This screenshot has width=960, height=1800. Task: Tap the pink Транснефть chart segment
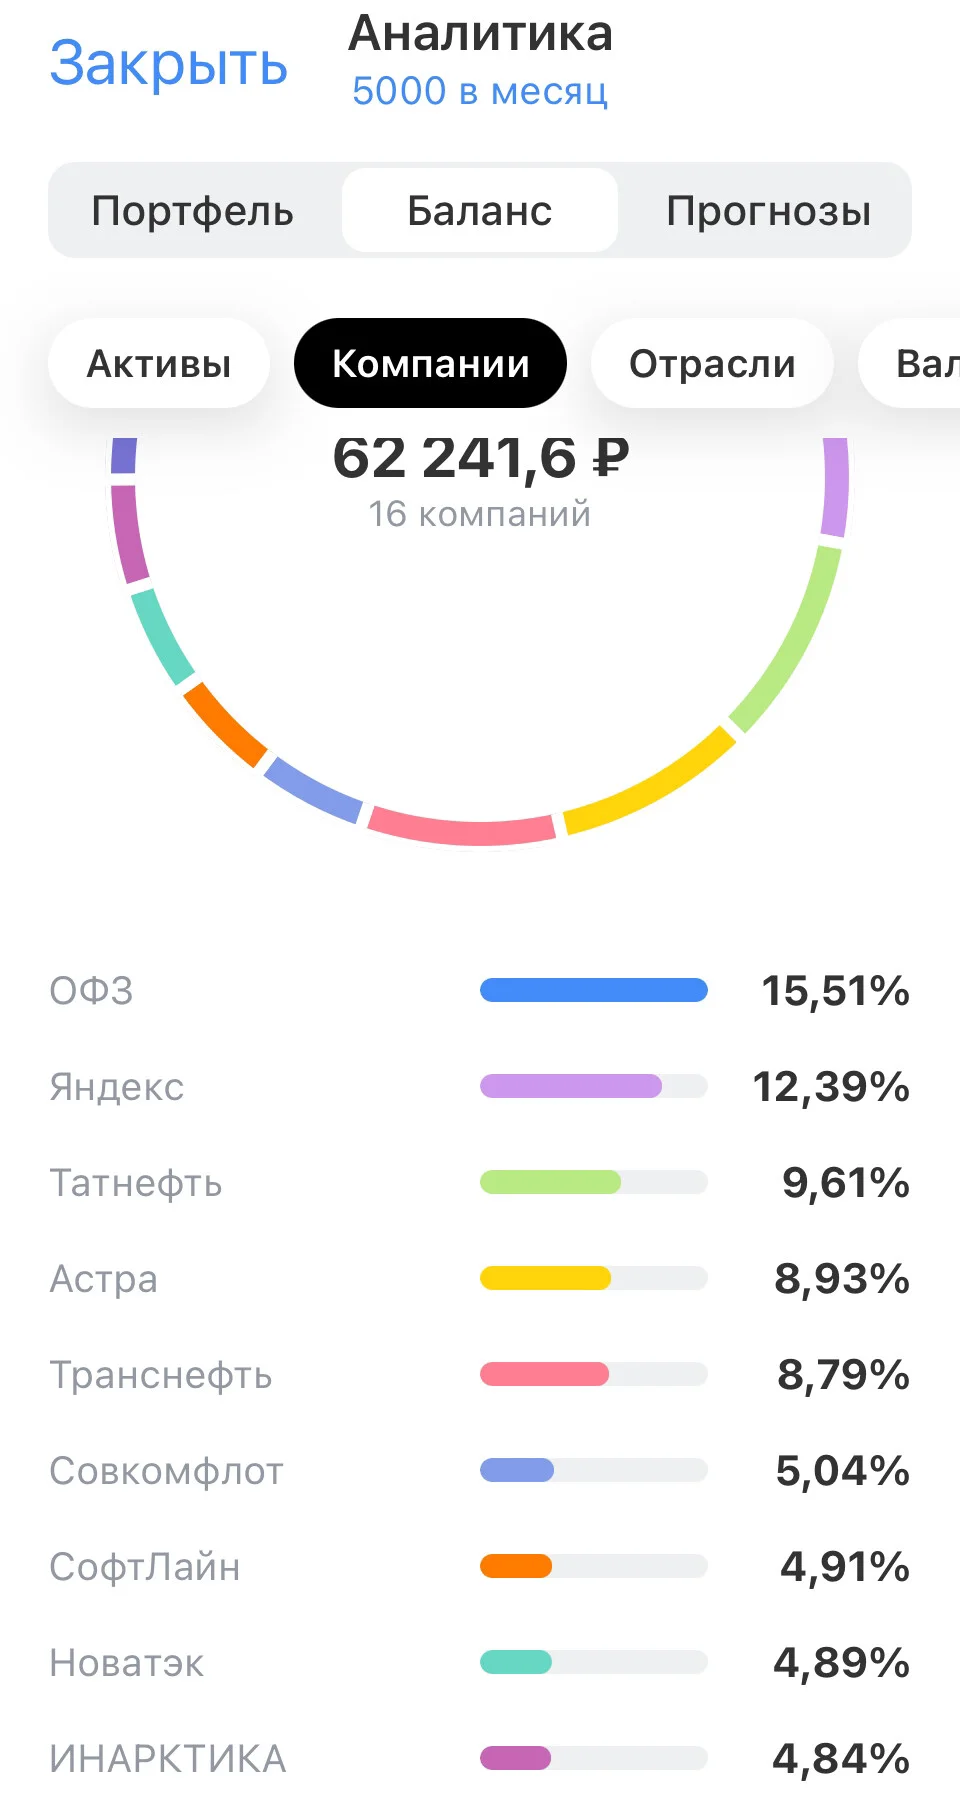[462, 827]
